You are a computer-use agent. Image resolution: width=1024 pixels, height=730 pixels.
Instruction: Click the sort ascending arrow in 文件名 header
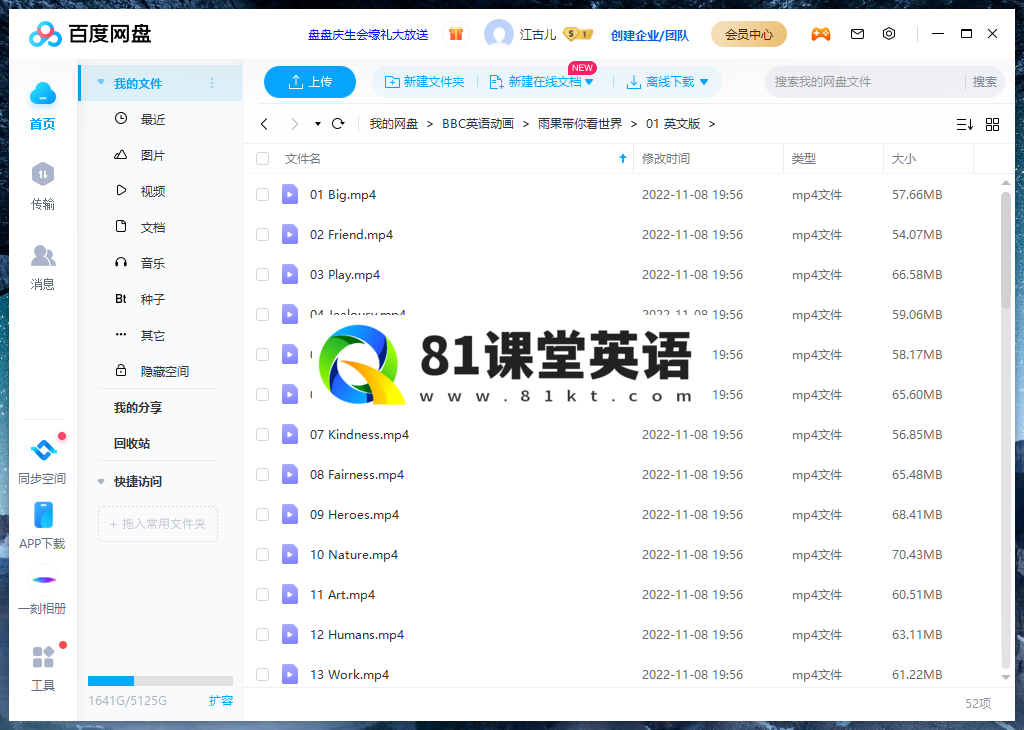coord(622,159)
